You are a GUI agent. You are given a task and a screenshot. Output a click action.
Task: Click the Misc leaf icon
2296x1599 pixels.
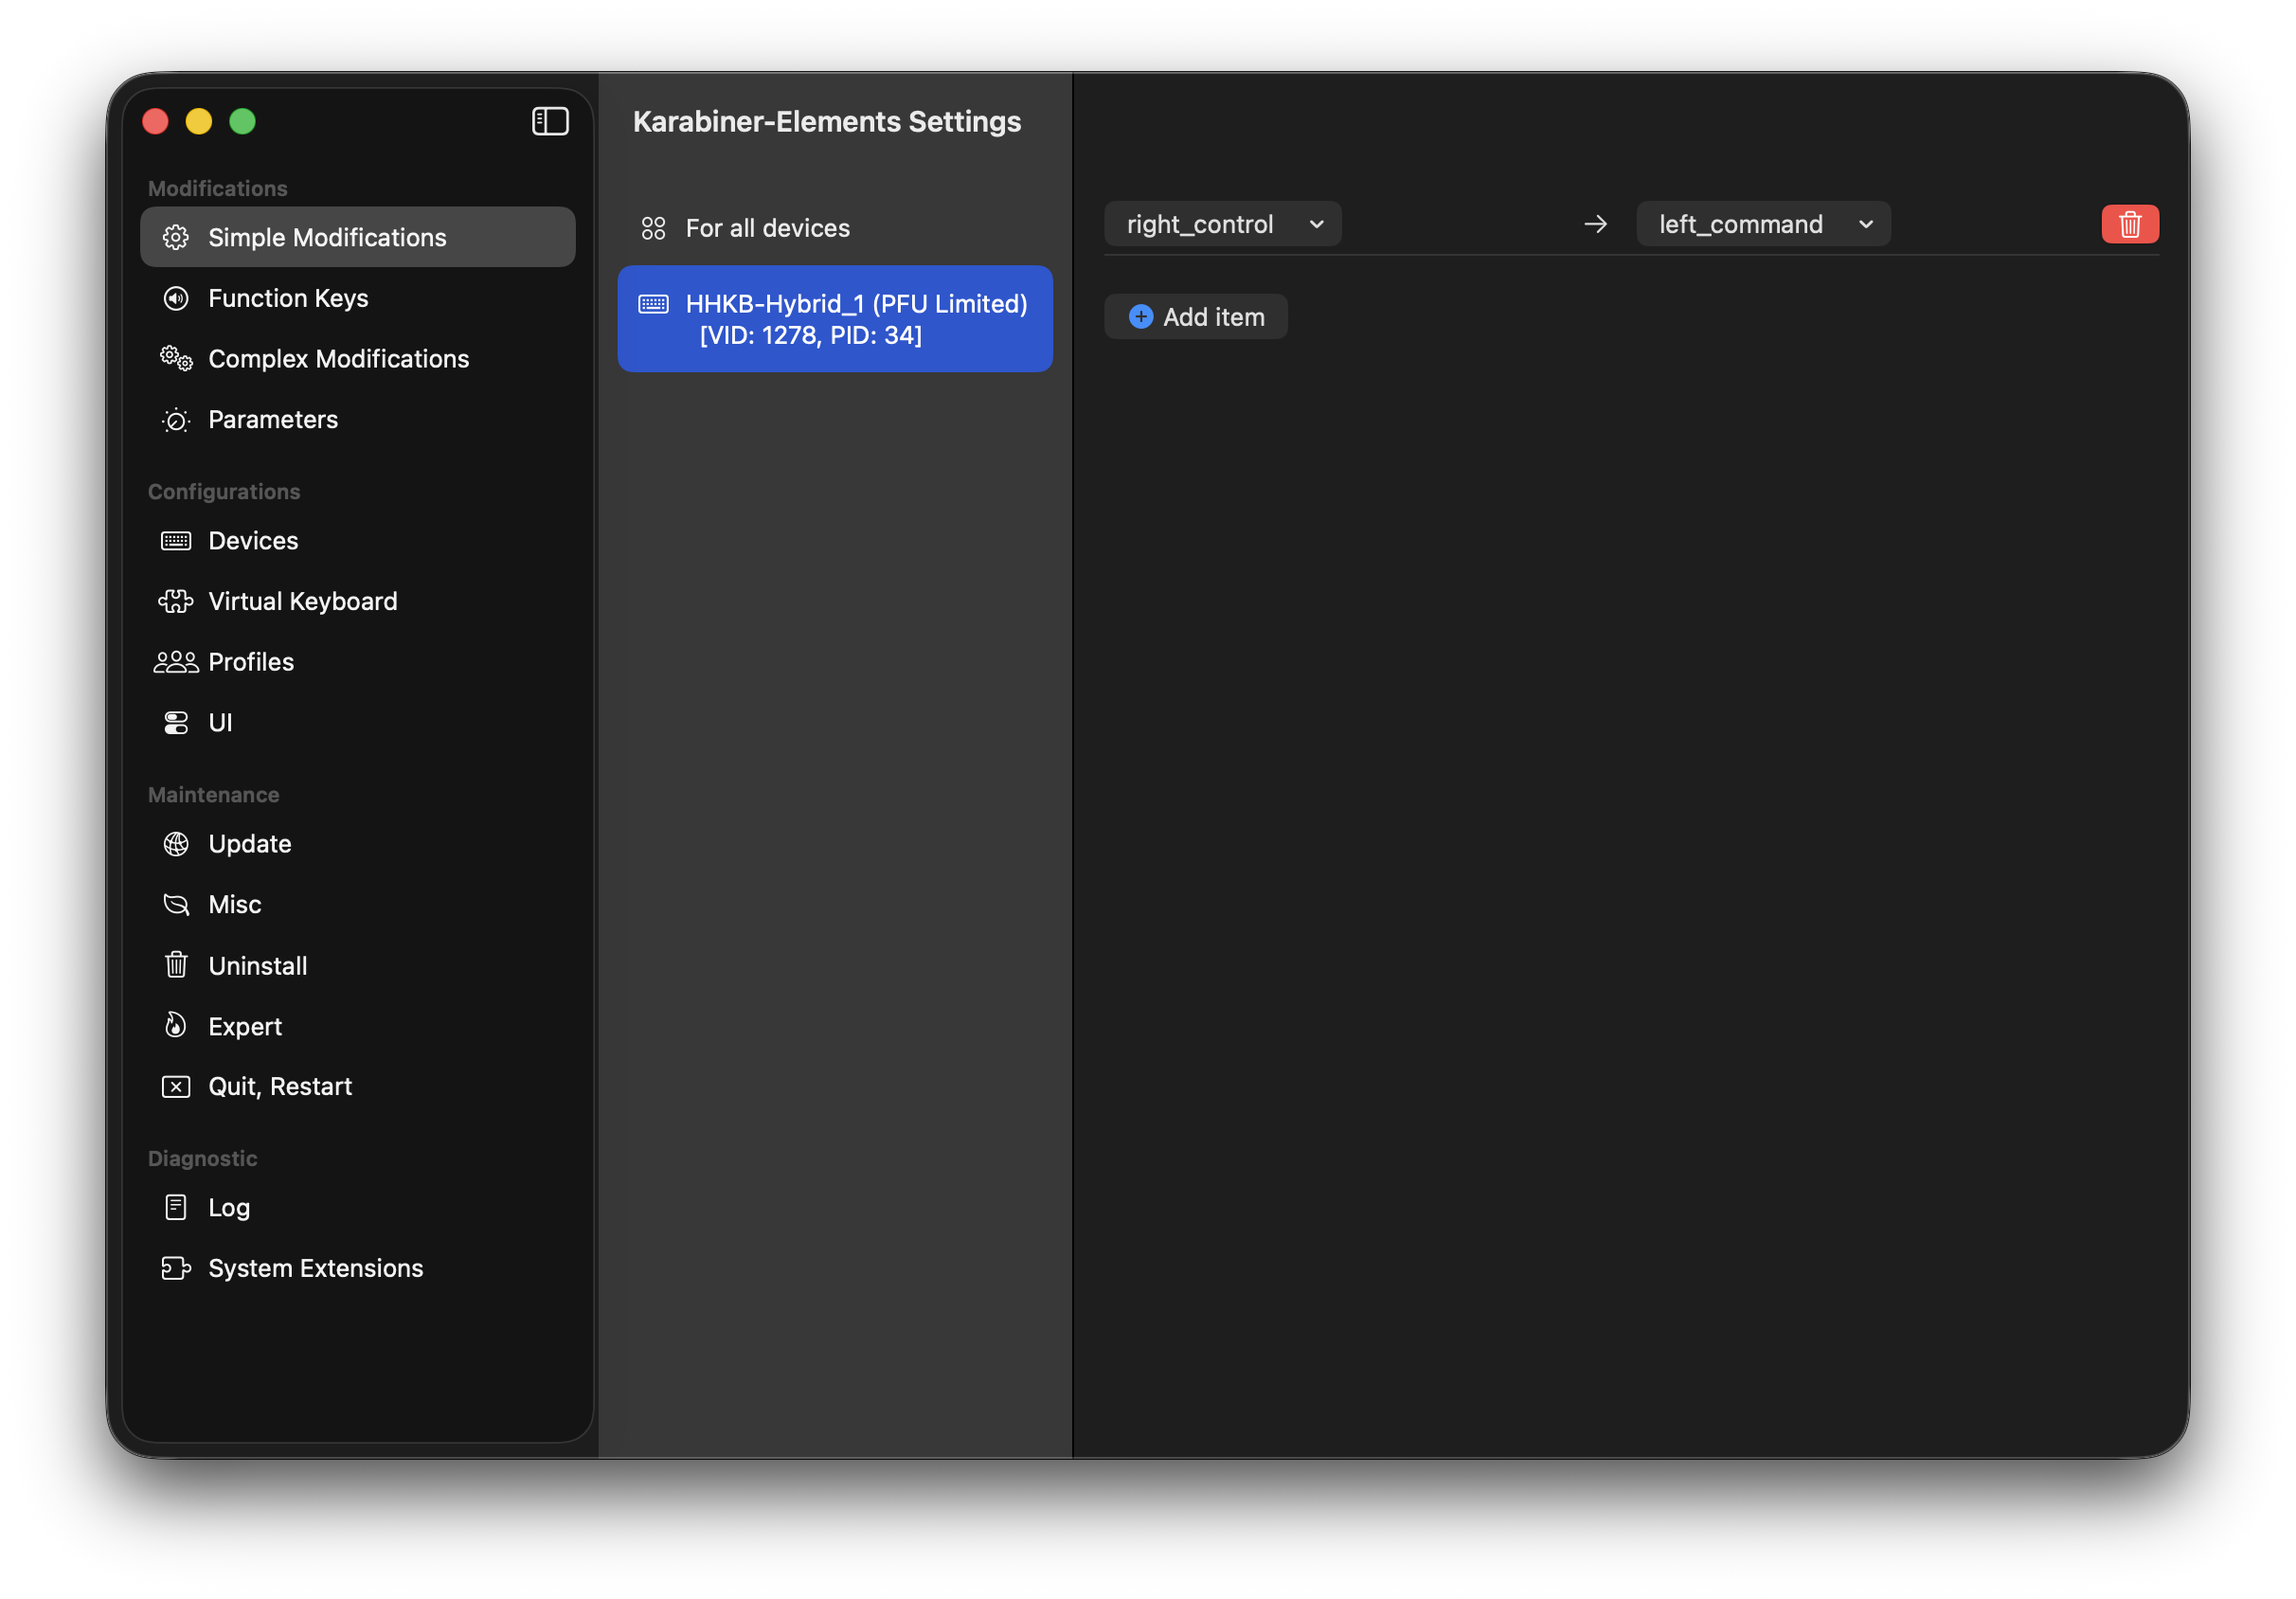pyautogui.click(x=176, y=905)
